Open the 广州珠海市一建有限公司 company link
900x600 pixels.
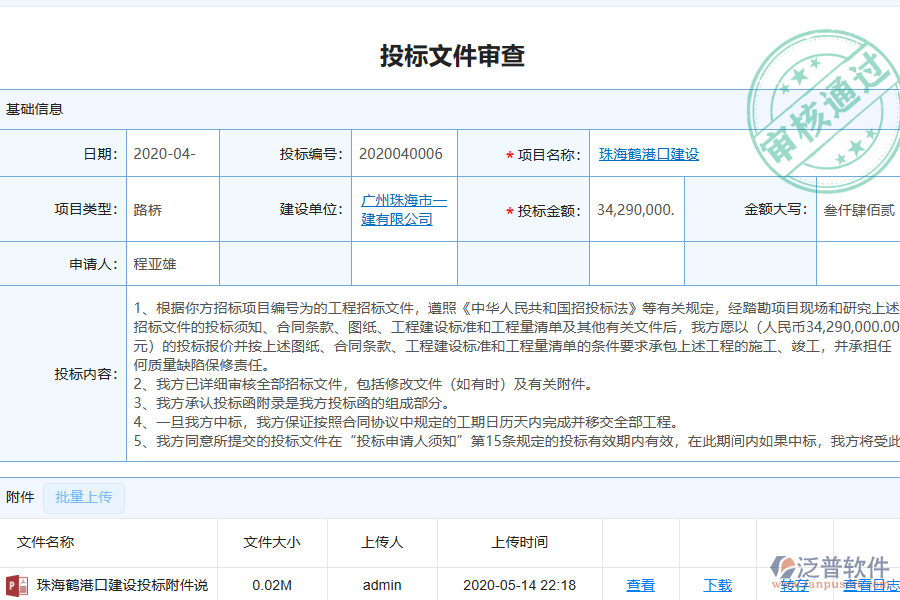point(404,208)
